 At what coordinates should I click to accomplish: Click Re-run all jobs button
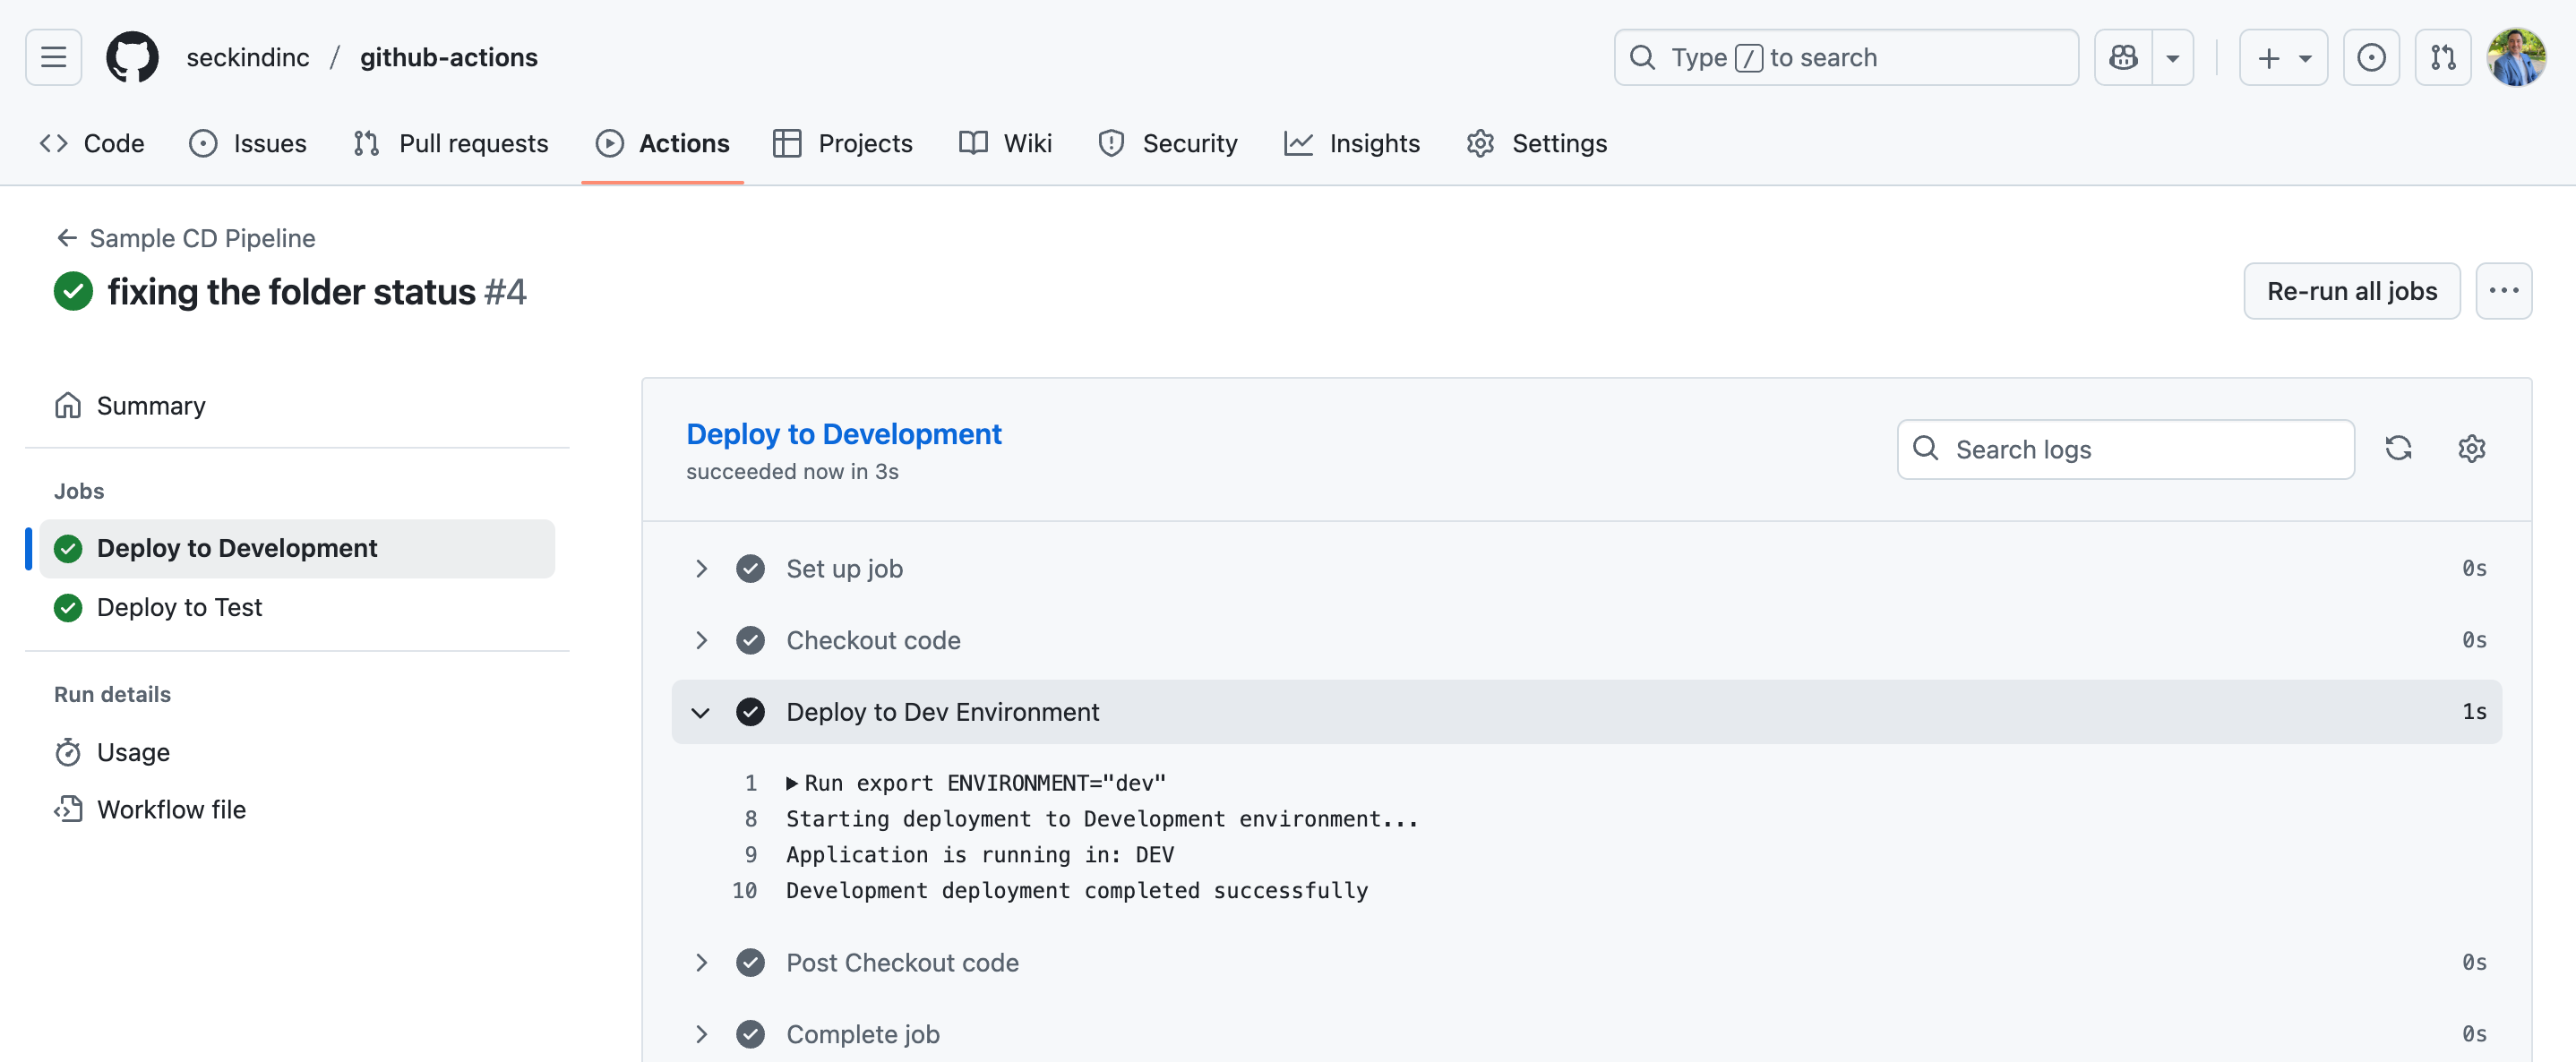coord(2351,291)
